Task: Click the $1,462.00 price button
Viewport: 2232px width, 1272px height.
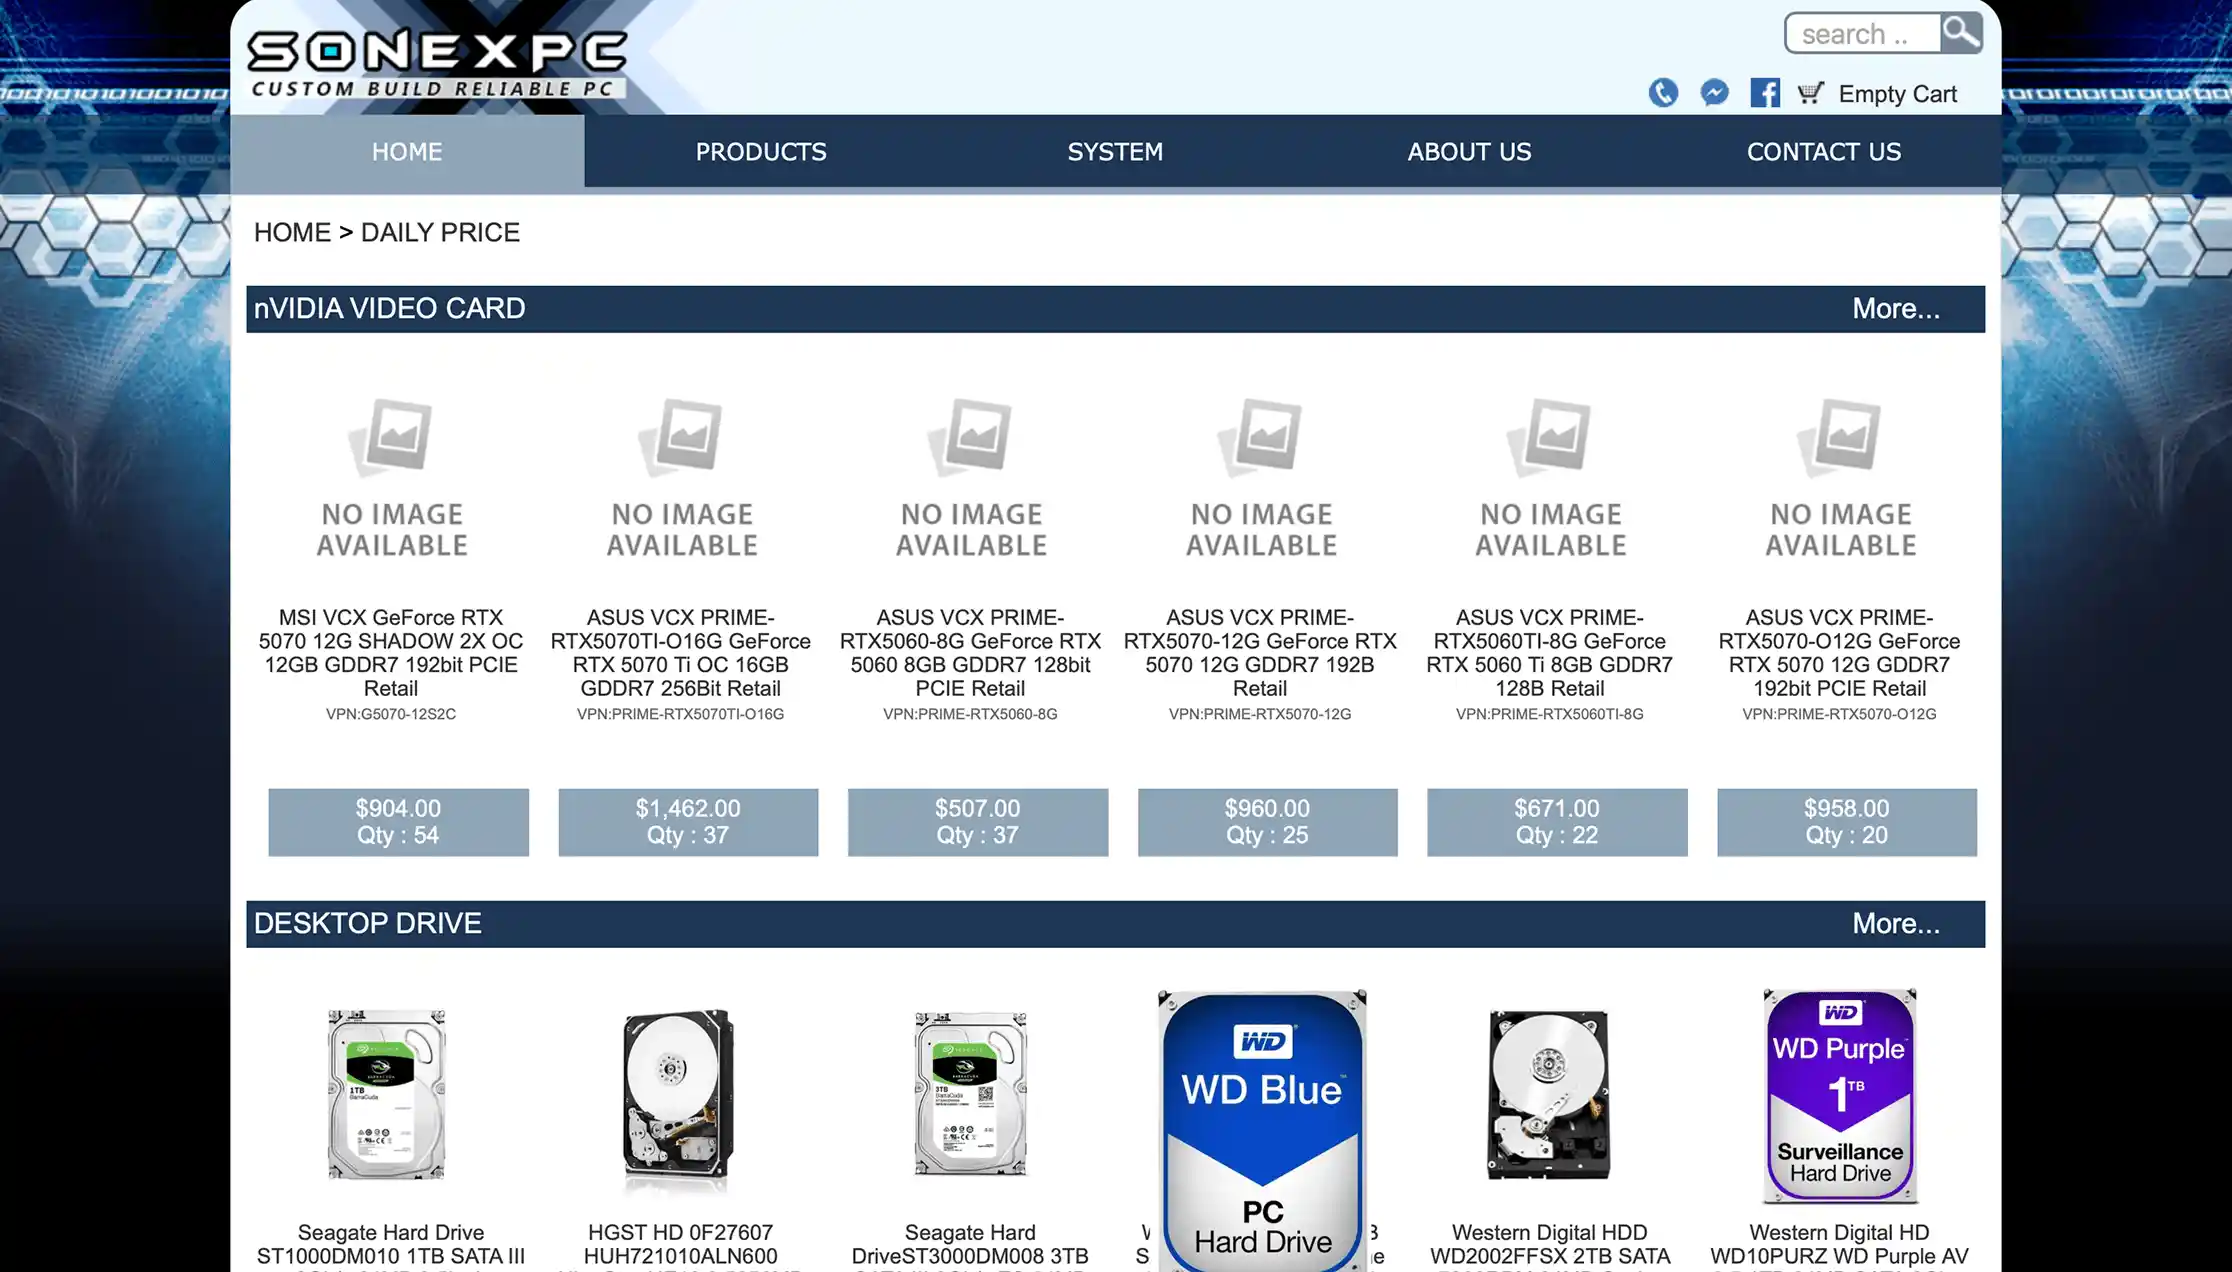Action: 688,822
